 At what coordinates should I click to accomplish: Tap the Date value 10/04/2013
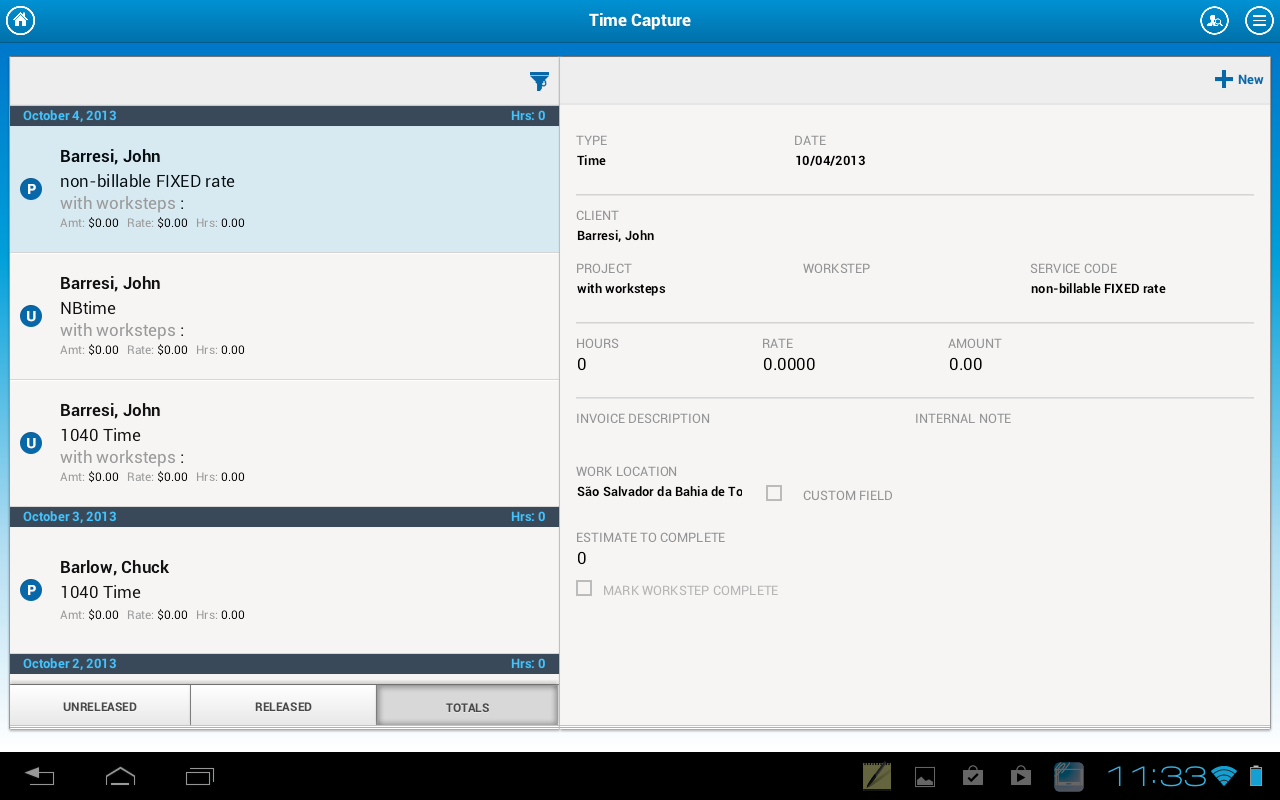[x=830, y=160]
